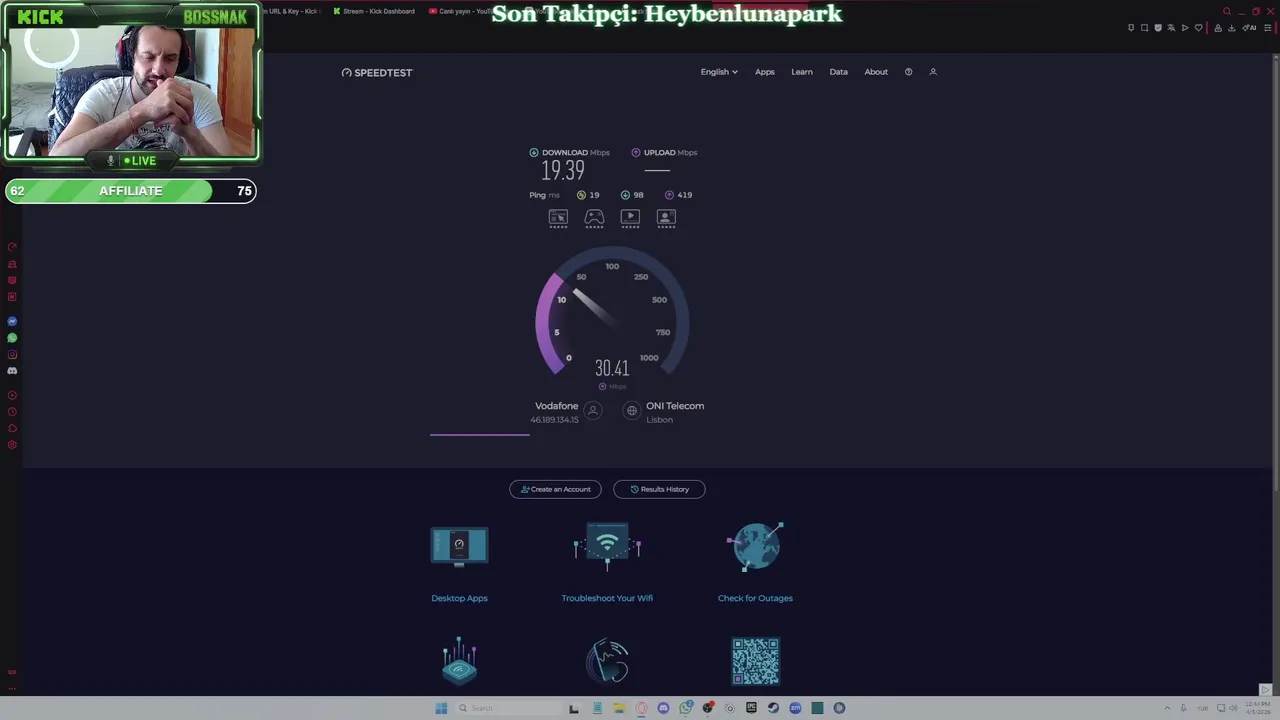Click the Windows Start button

coord(441,708)
